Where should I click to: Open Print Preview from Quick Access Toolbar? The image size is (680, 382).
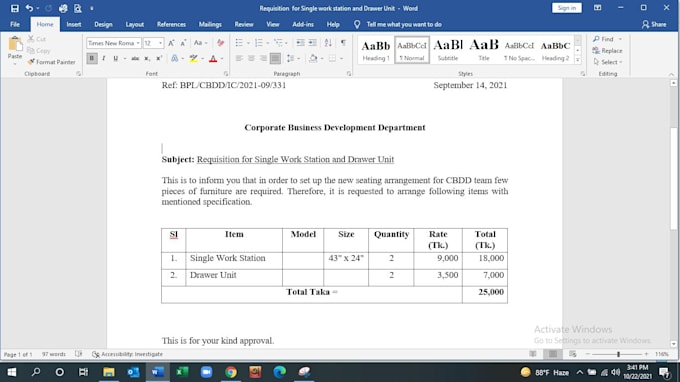tap(78, 8)
